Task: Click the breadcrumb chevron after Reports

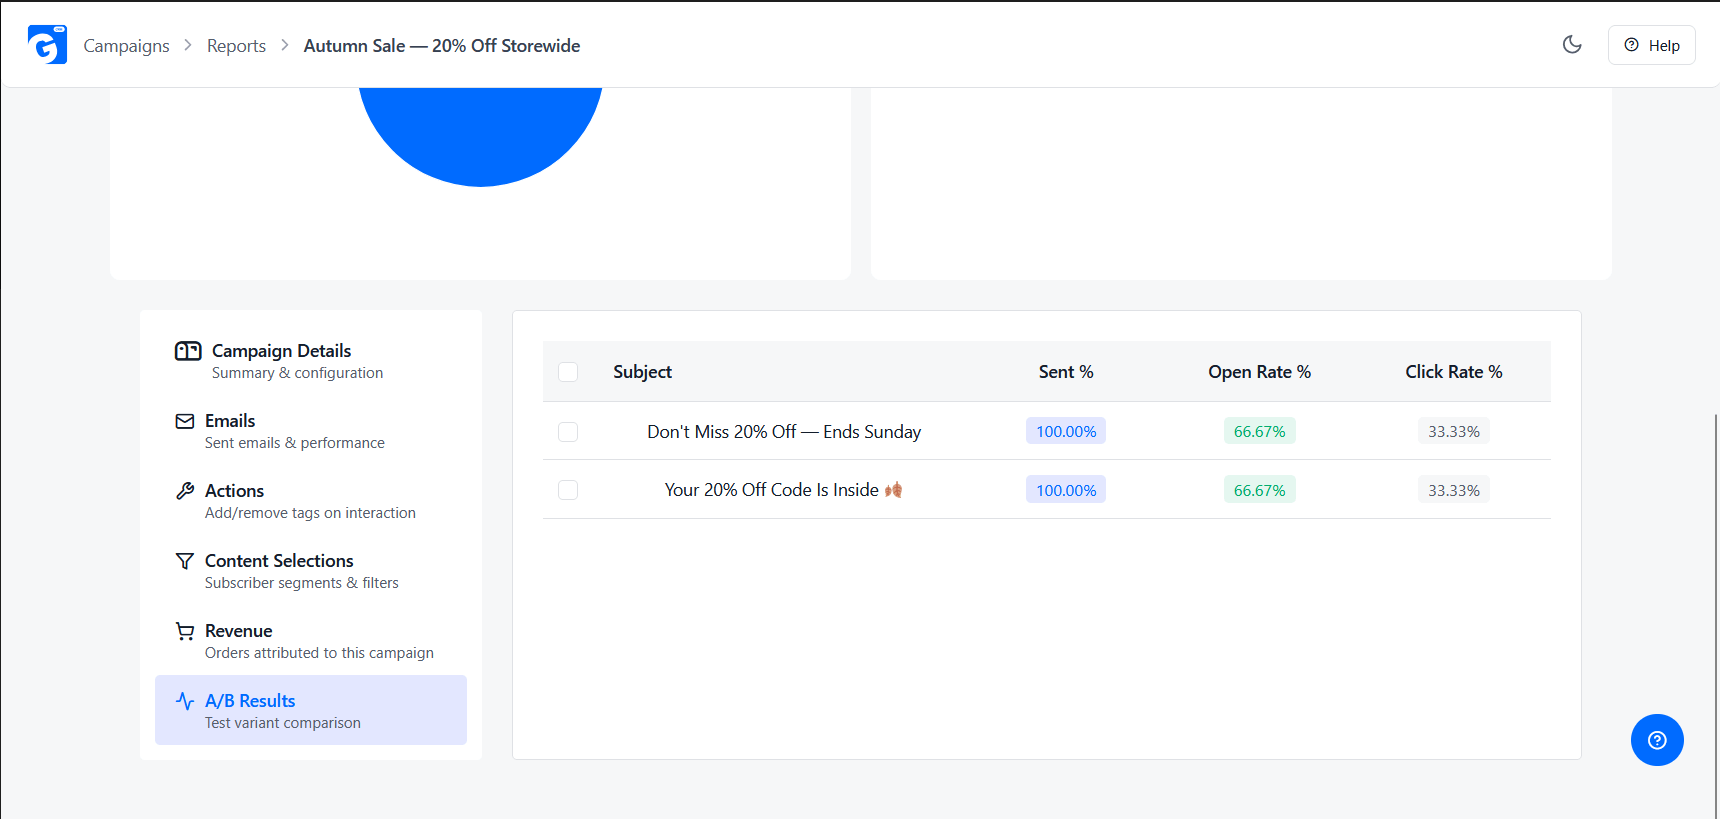Action: click(x=285, y=46)
